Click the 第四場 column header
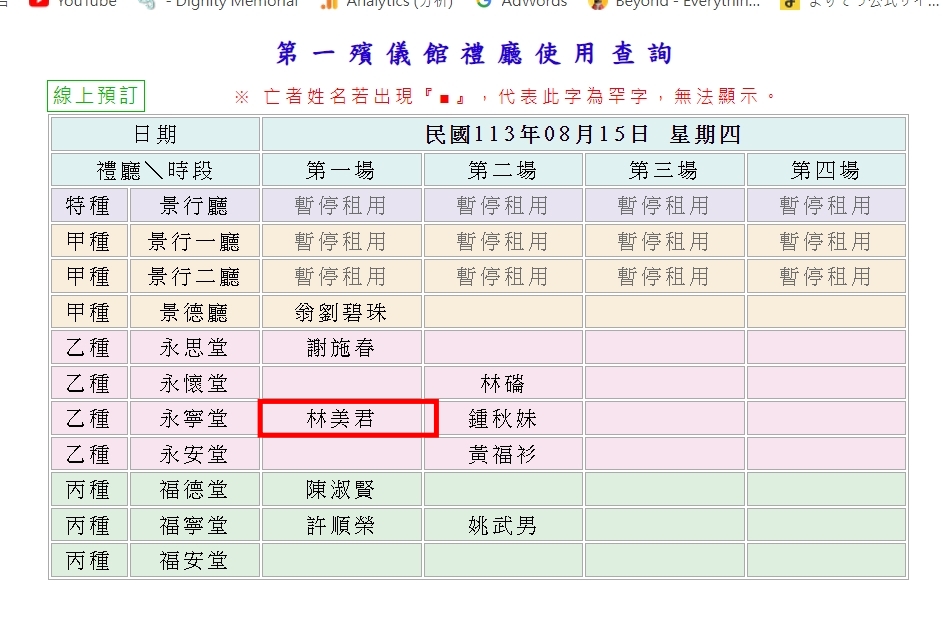The width and height of the screenshot is (943, 619). (x=825, y=170)
